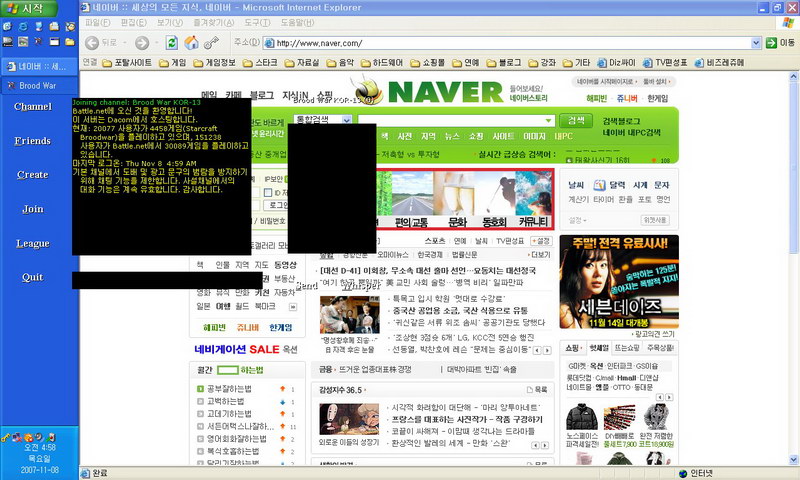Viewport: 800px width, 480px height.
Task: Open the 쇼핑몰 favorites folder
Action: tap(428, 63)
